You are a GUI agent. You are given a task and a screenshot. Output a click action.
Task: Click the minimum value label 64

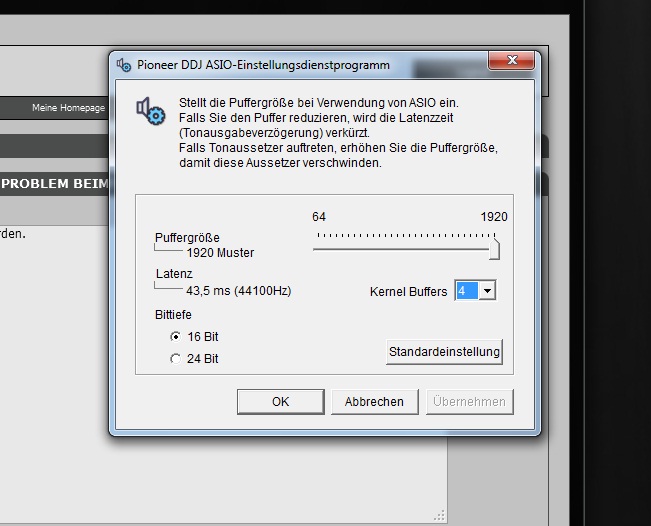click(319, 217)
